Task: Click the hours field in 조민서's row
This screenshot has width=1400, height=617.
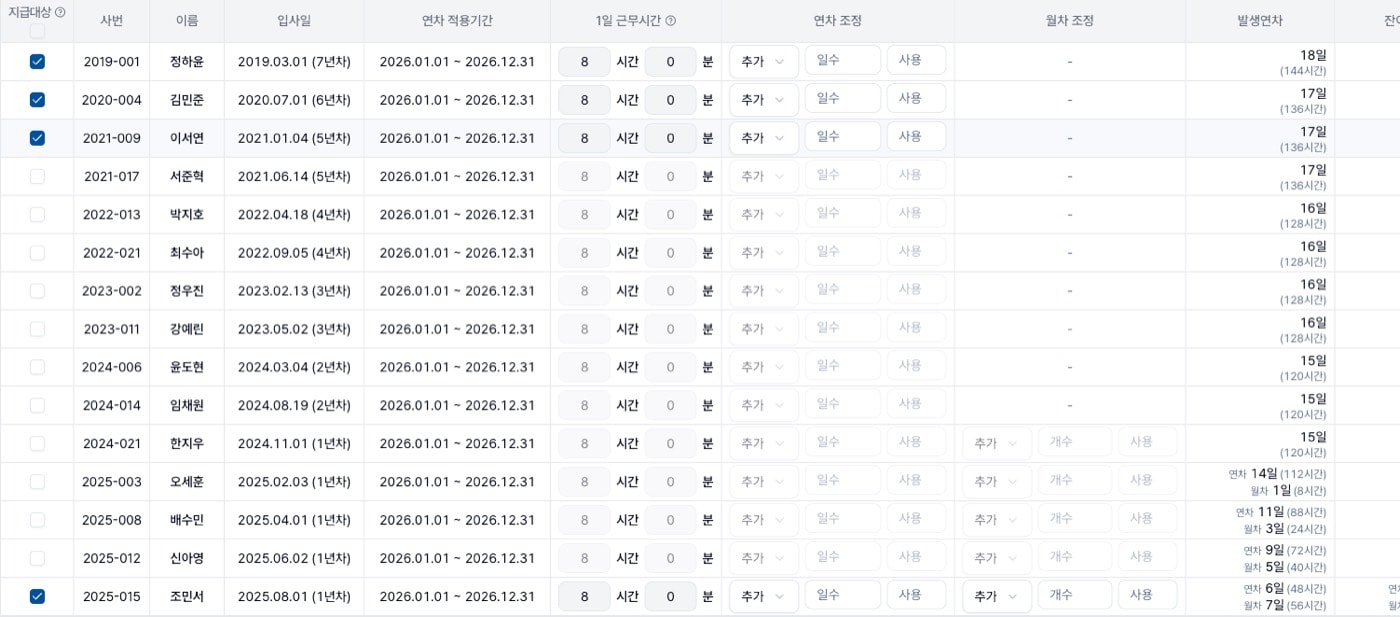Action: point(584,596)
